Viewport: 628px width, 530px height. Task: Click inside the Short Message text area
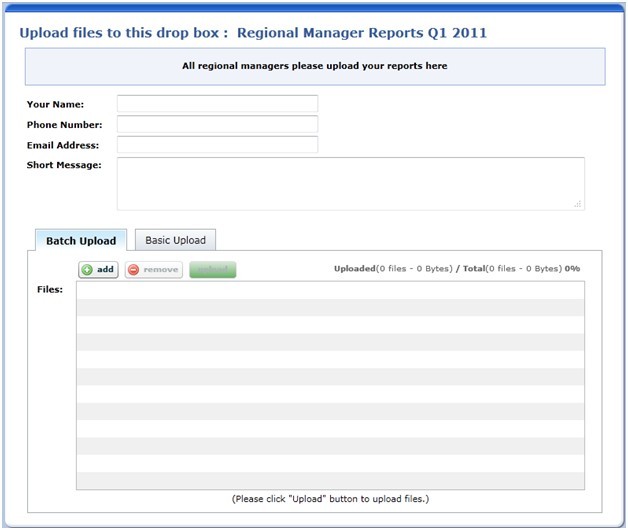pos(350,183)
